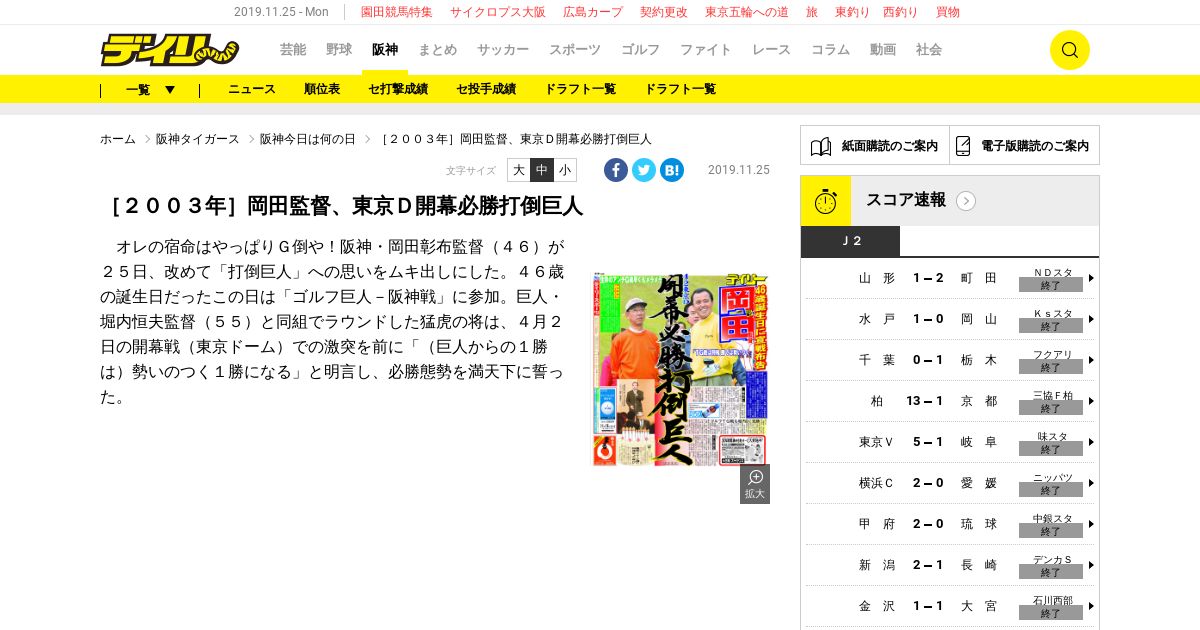Expand the 東京V 5-1 岐阜 match arrow
Image resolution: width=1200 pixels, height=630 pixels.
(x=1091, y=442)
